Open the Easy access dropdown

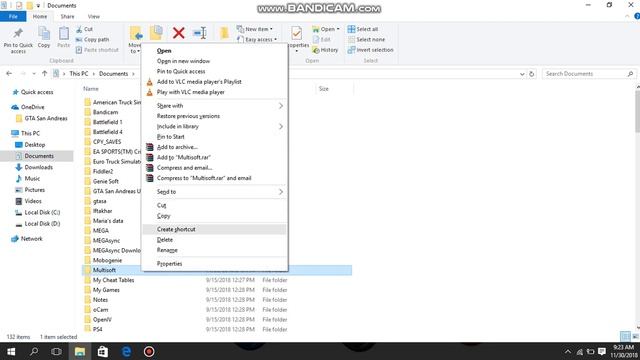[x=257, y=40]
